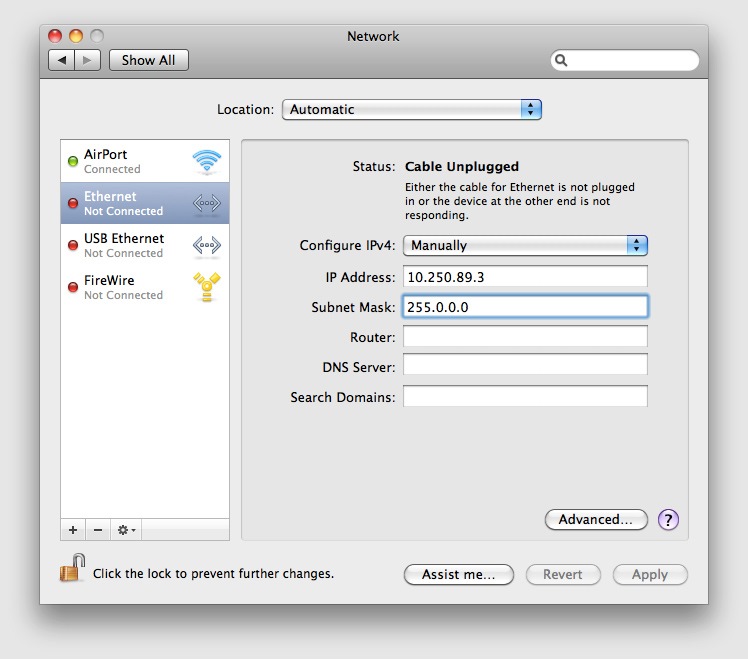Click the lock icon to prevent changes

coord(73,568)
